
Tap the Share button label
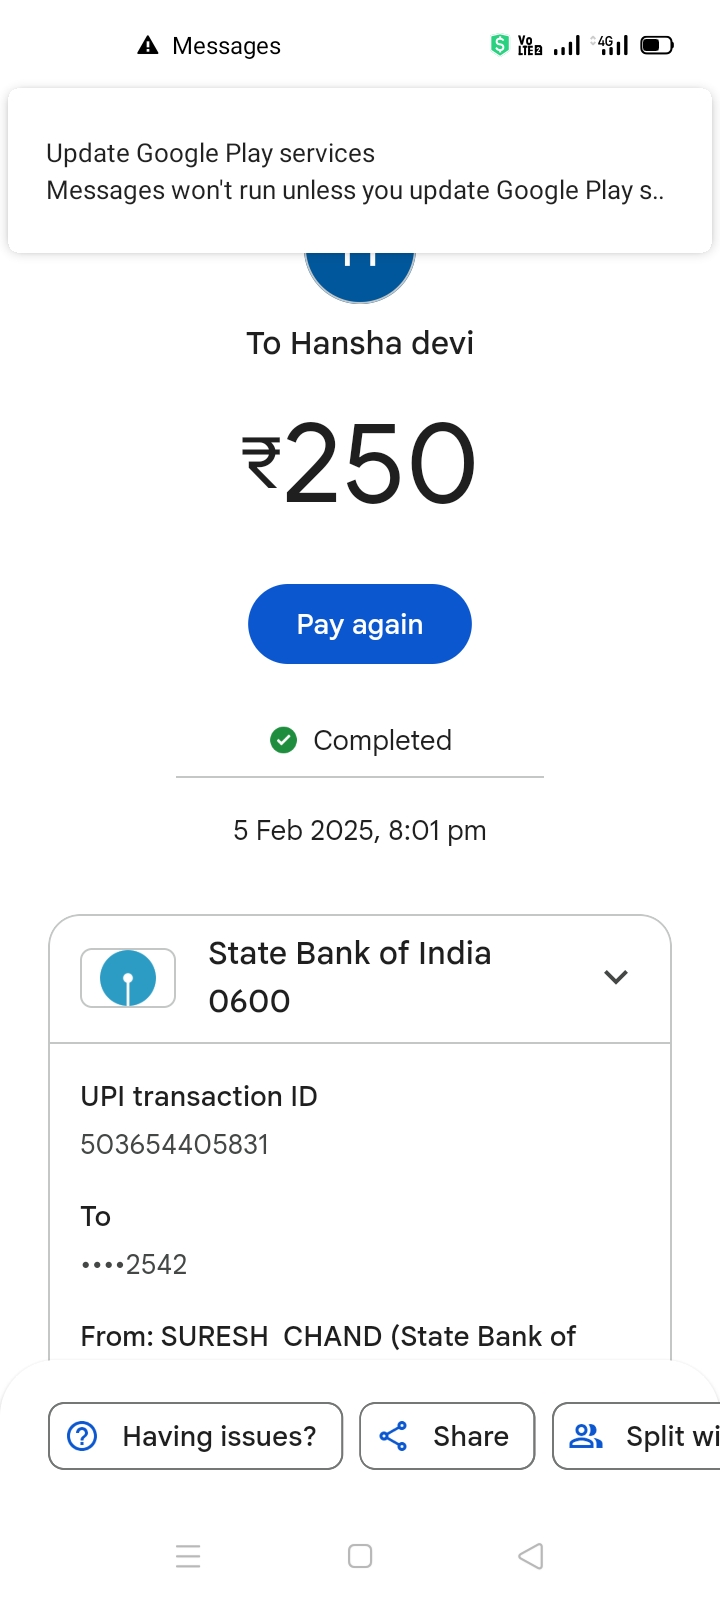pyautogui.click(x=470, y=1436)
